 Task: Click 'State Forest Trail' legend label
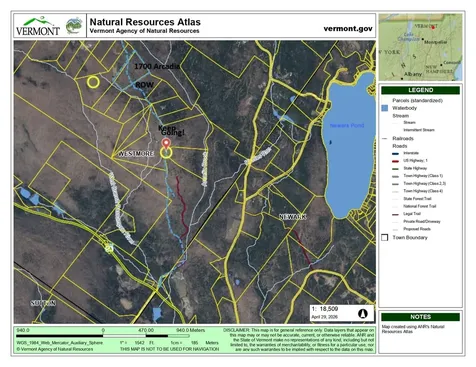(x=417, y=199)
